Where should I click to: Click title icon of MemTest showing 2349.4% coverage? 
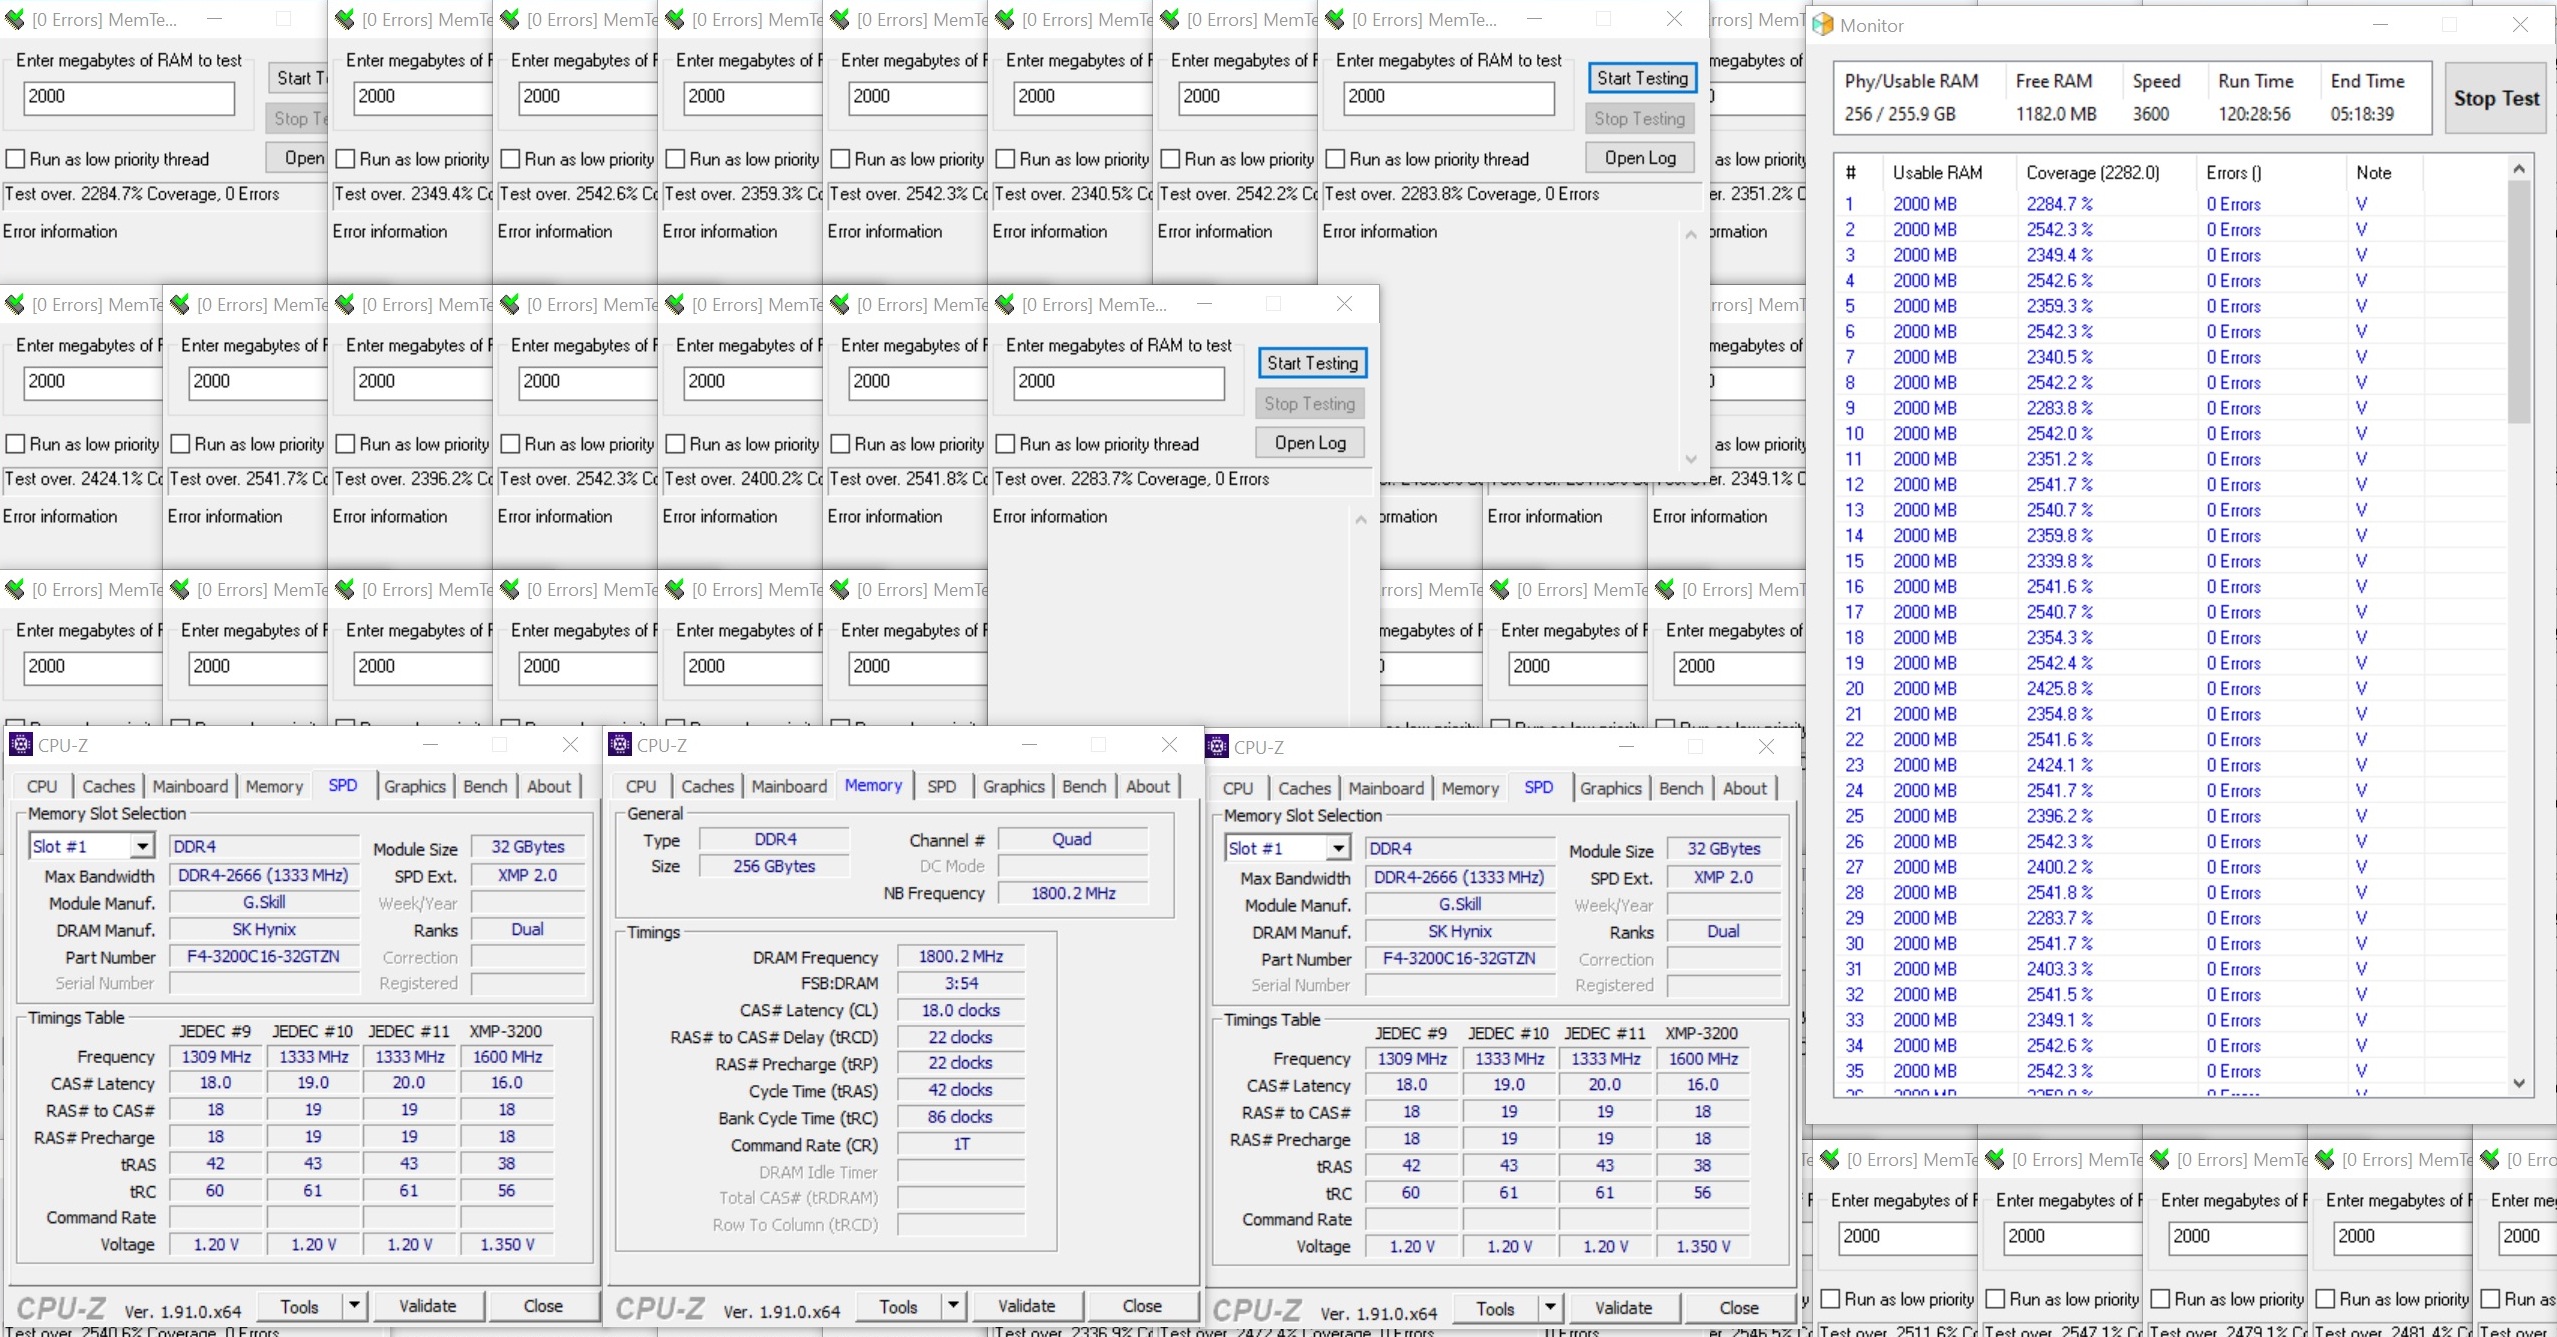345,19
